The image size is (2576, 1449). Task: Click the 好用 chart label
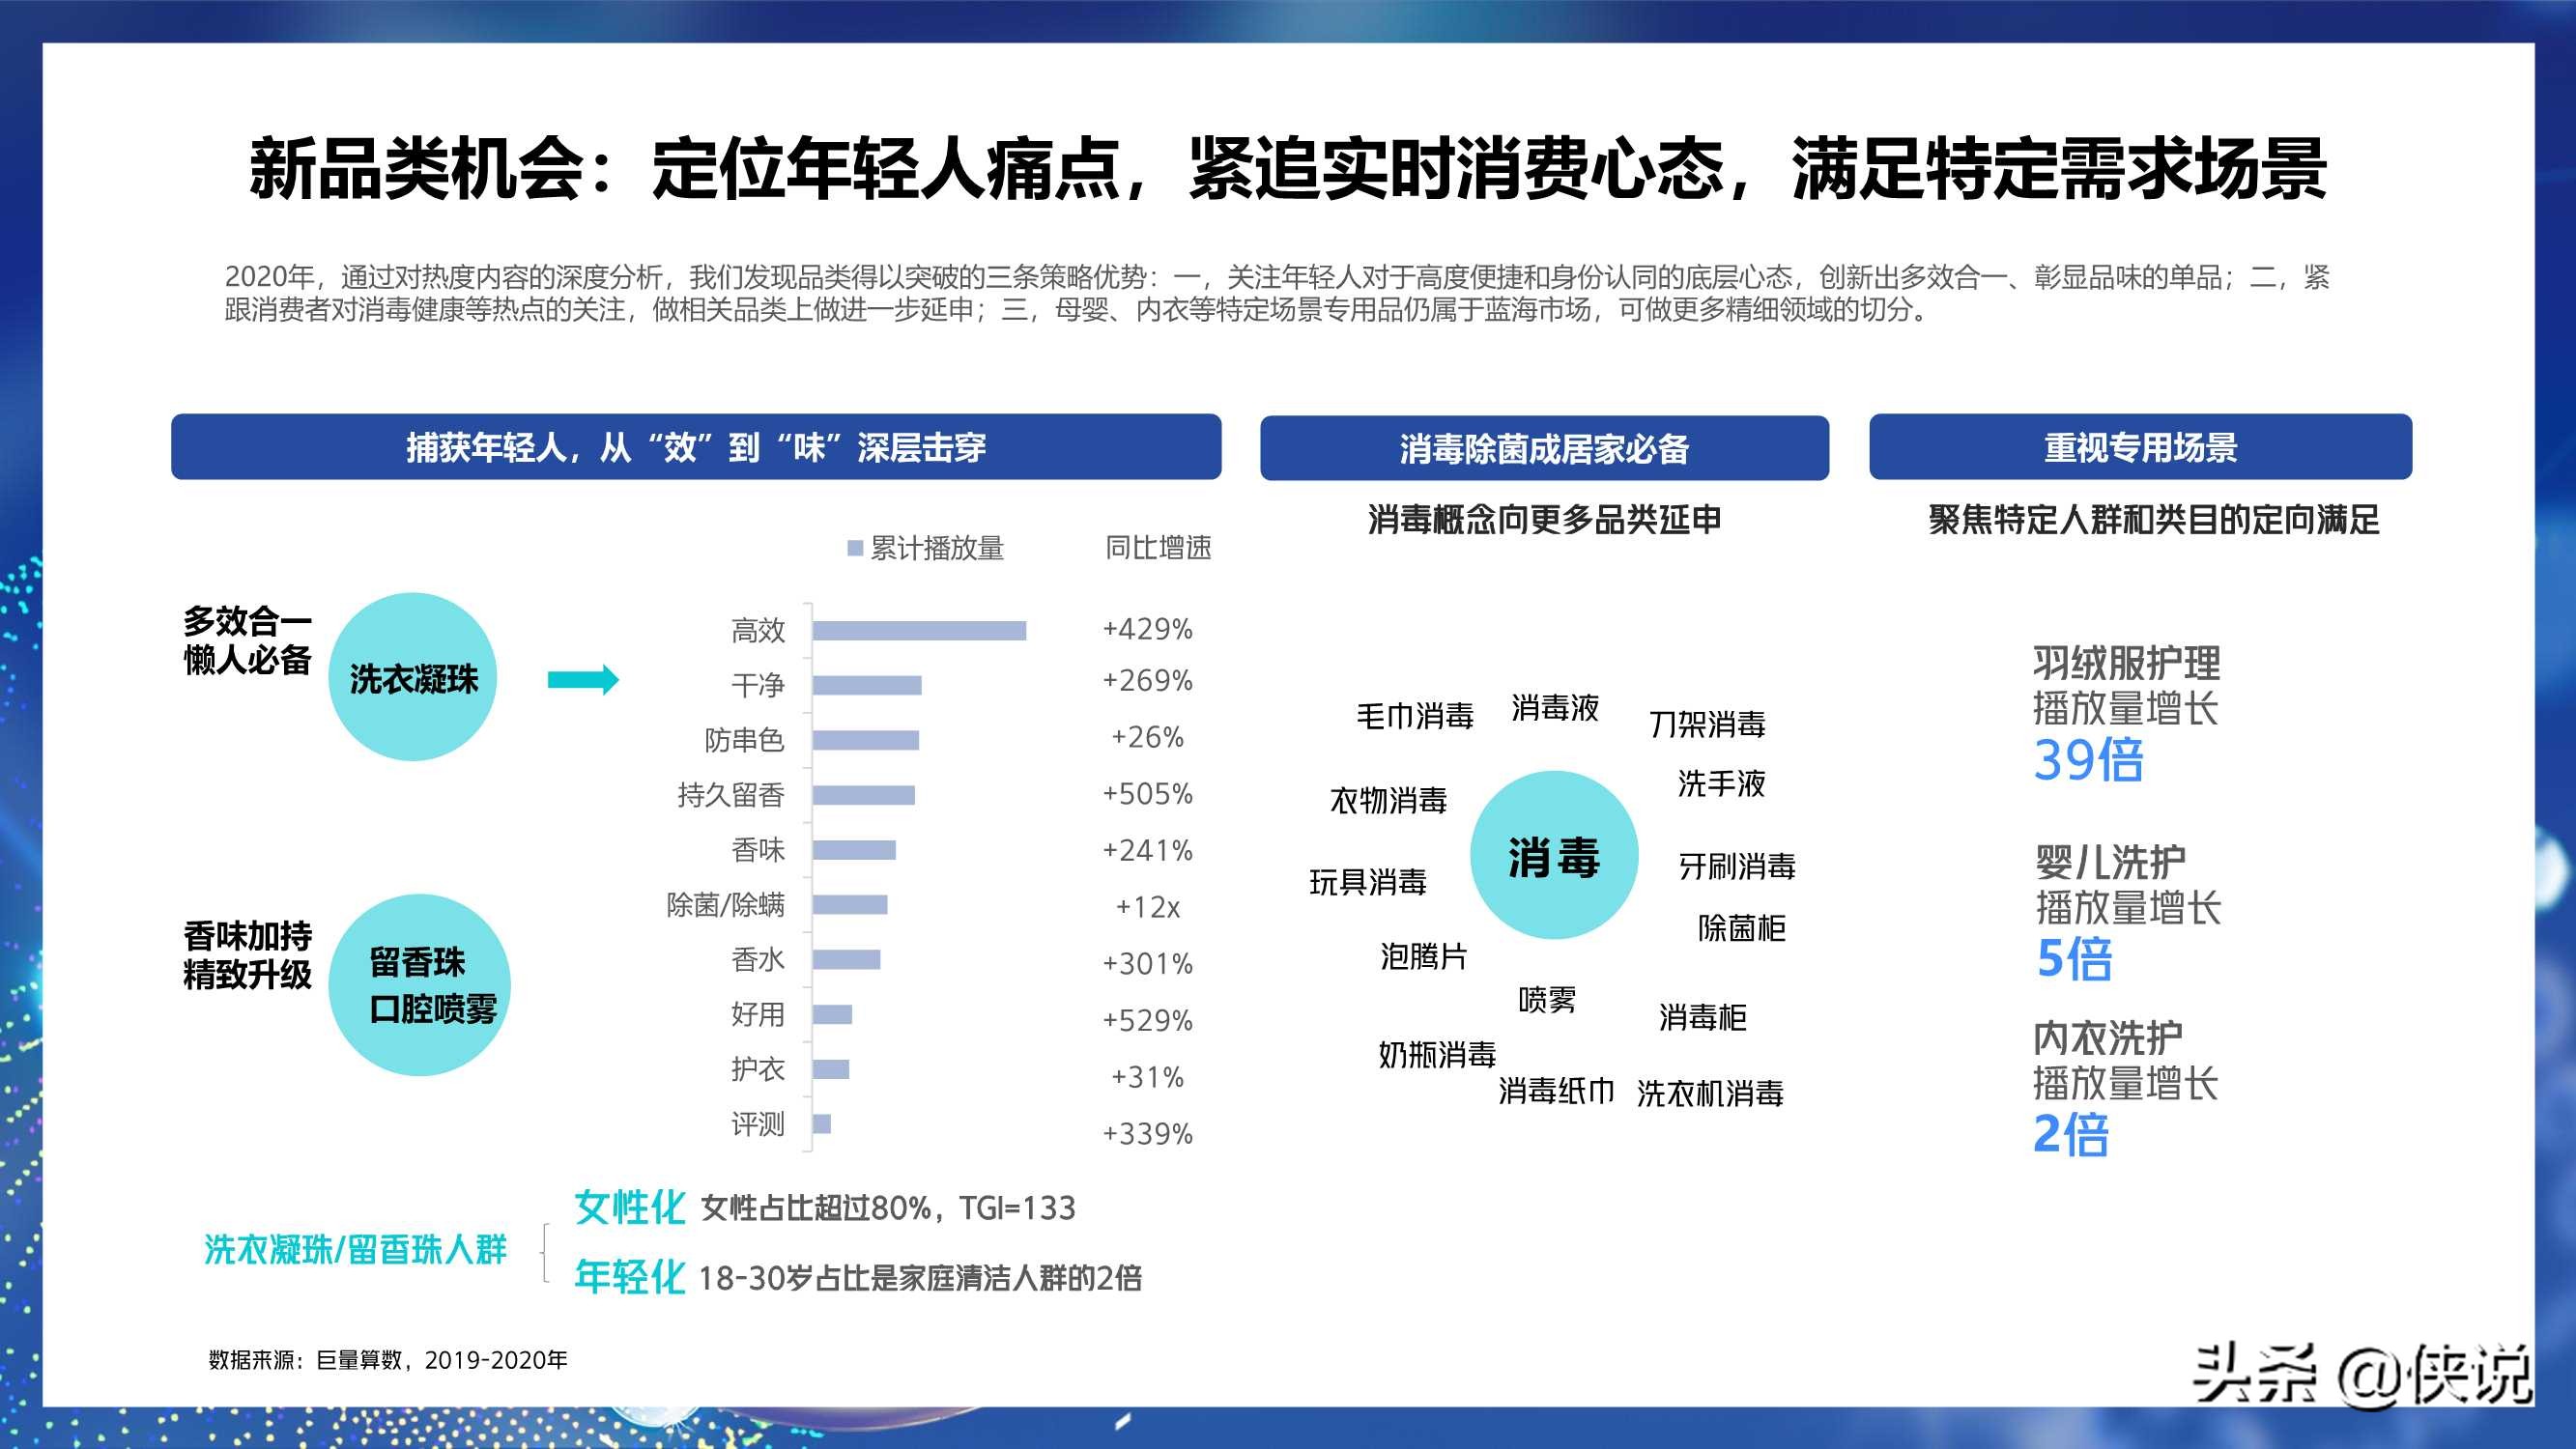758,1014
